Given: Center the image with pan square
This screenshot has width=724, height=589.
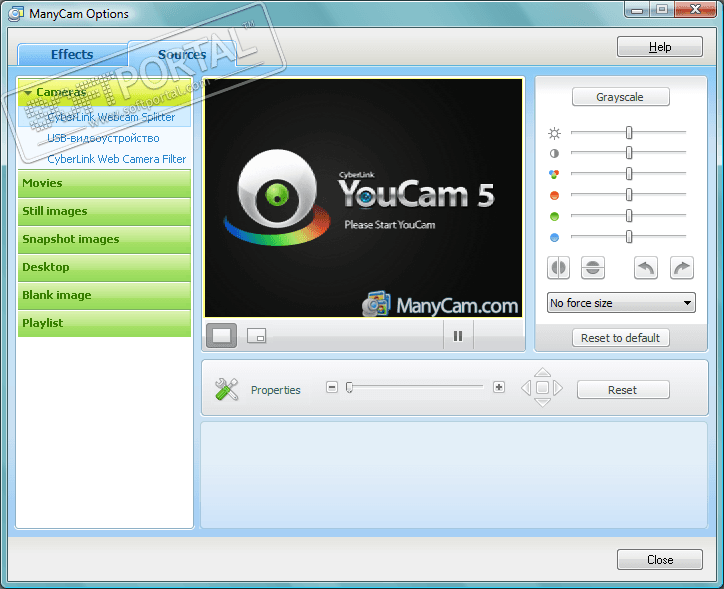Looking at the screenshot, I should 543,388.
